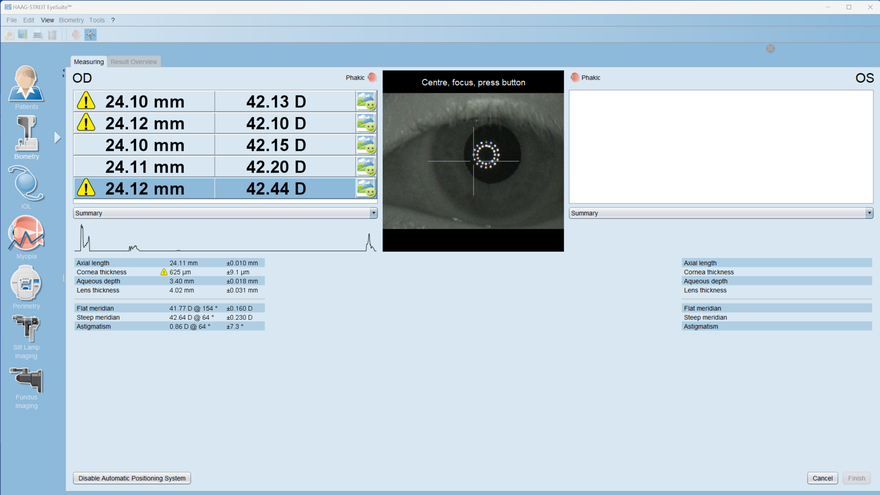Select the 24.11 mm measurement row

coord(225,167)
